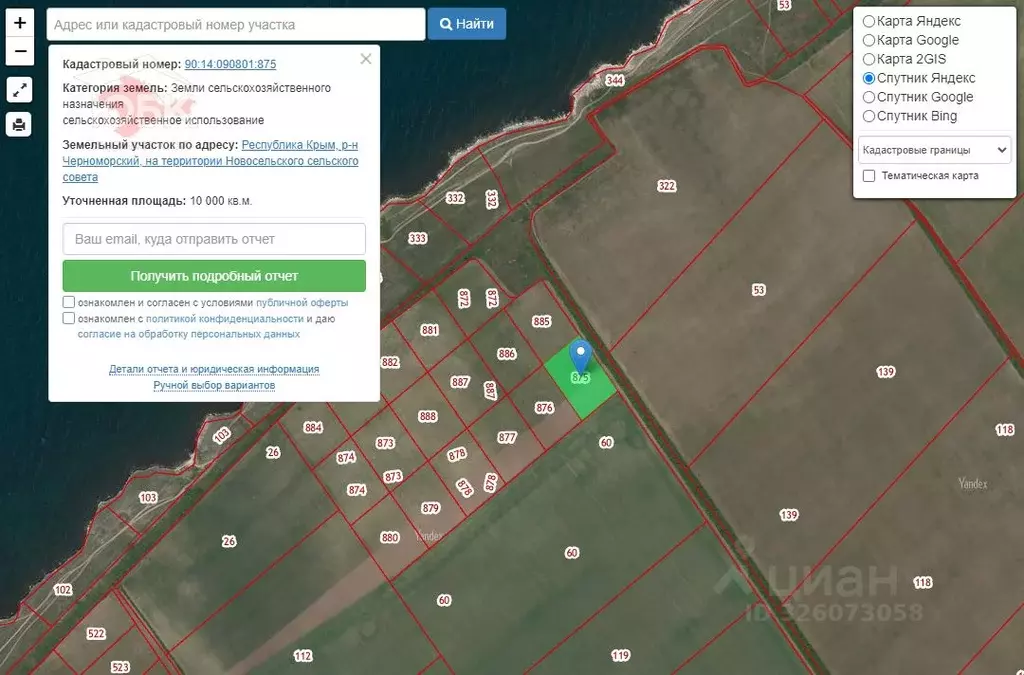
Task: Click the zoom out minus button
Action: click(20, 50)
